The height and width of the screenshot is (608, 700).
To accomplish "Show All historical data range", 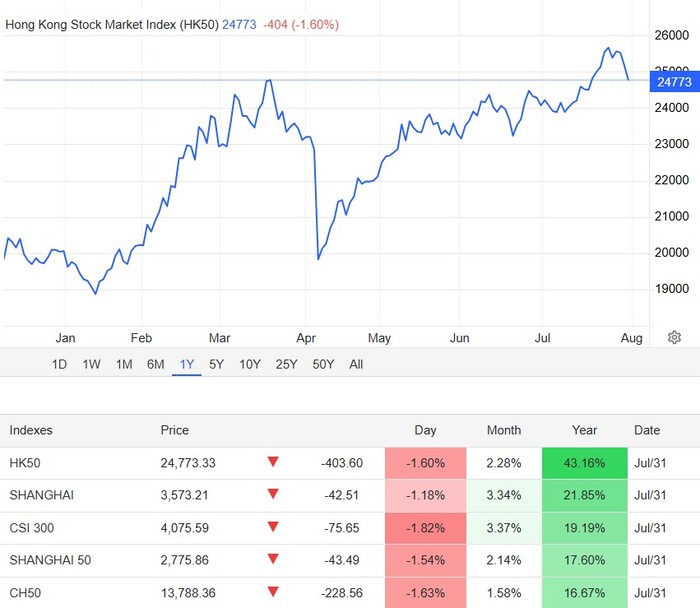I will [356, 365].
